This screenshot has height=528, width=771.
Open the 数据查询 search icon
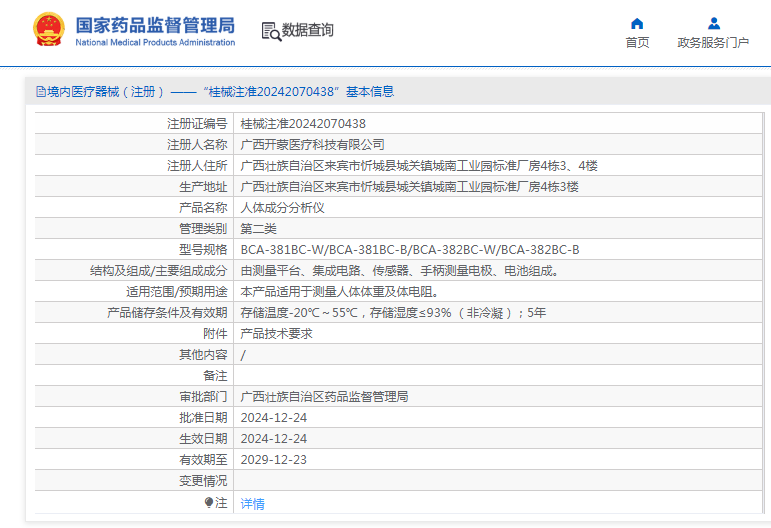[271, 31]
